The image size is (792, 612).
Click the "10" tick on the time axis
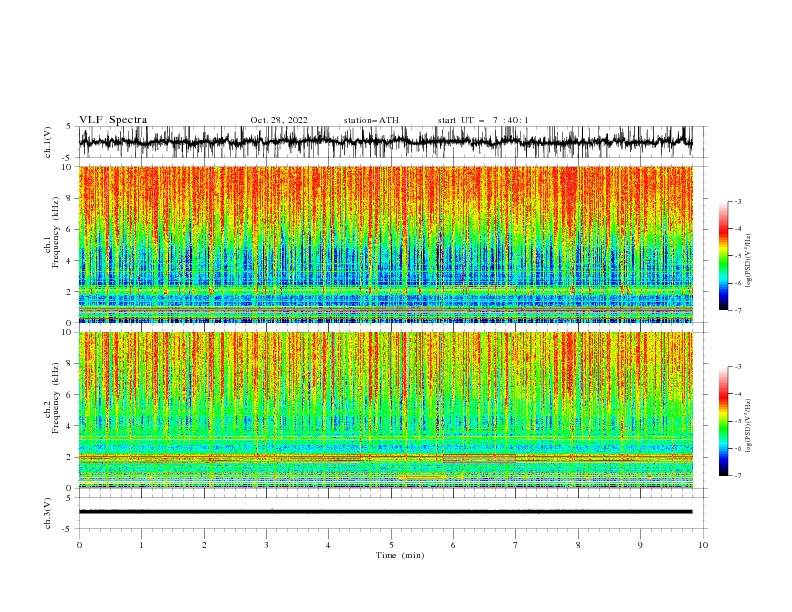coord(703,545)
